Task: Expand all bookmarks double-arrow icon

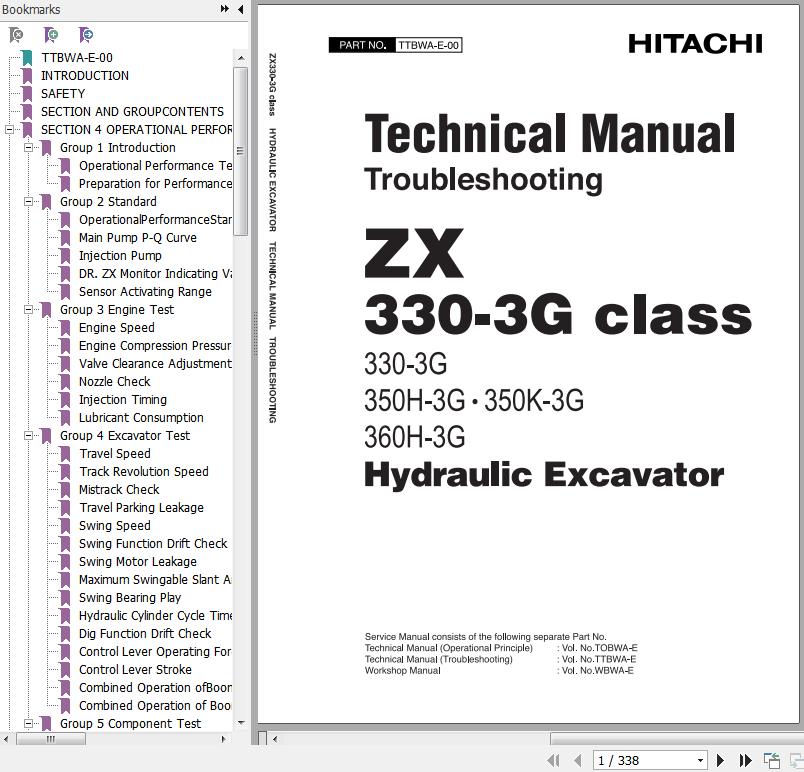Action: click(x=225, y=9)
